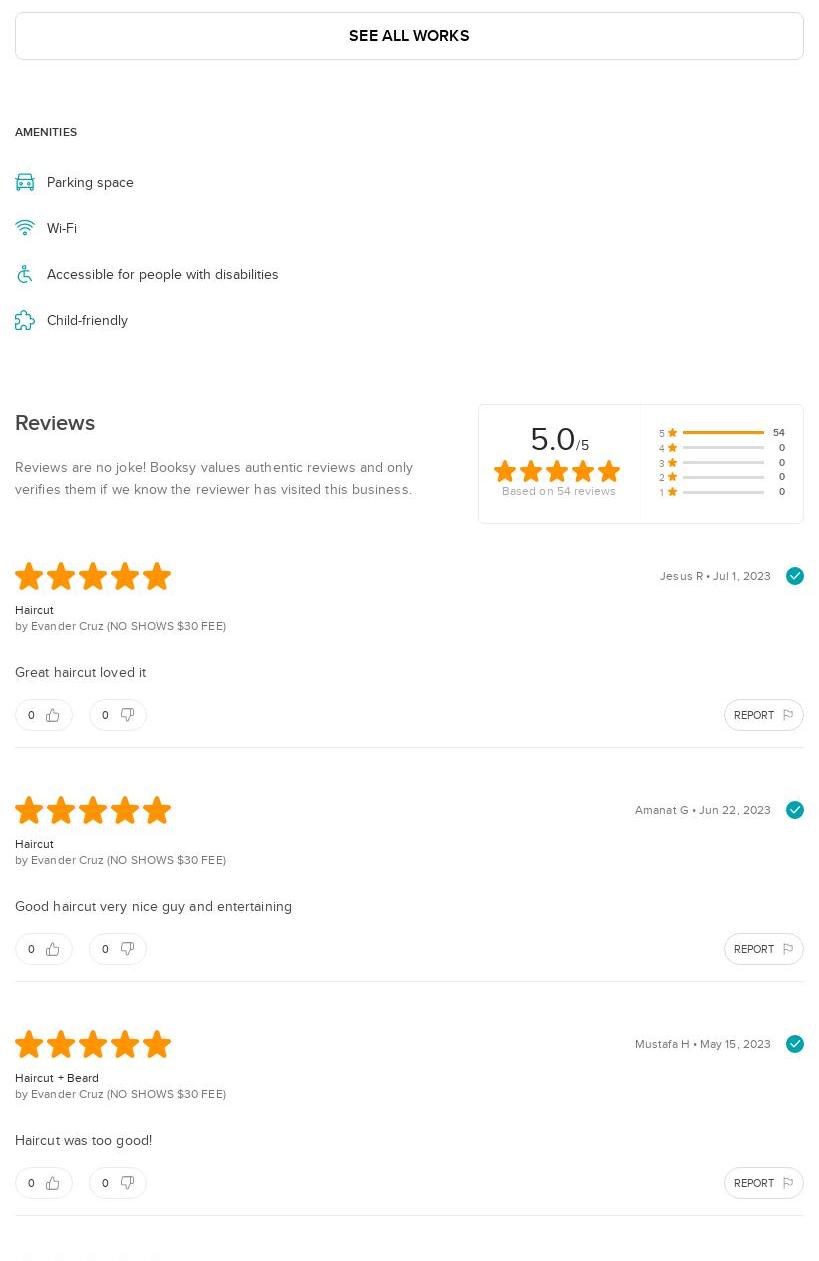Report Mustafa H's review
Screen dimensions: 819x1261
tap(763, 1183)
